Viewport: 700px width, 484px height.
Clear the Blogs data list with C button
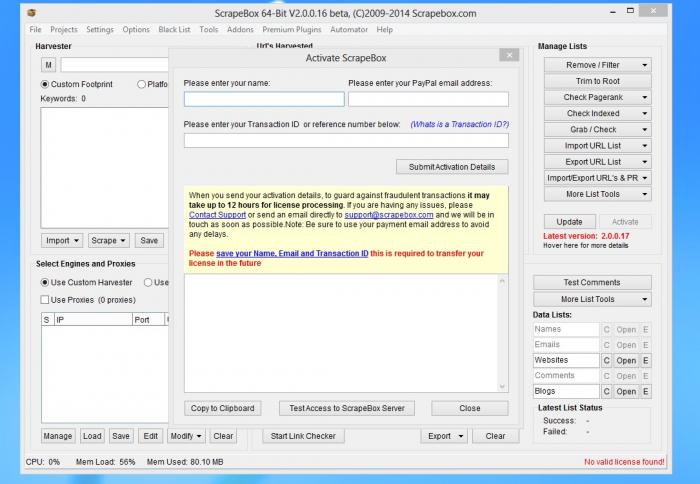click(x=606, y=392)
